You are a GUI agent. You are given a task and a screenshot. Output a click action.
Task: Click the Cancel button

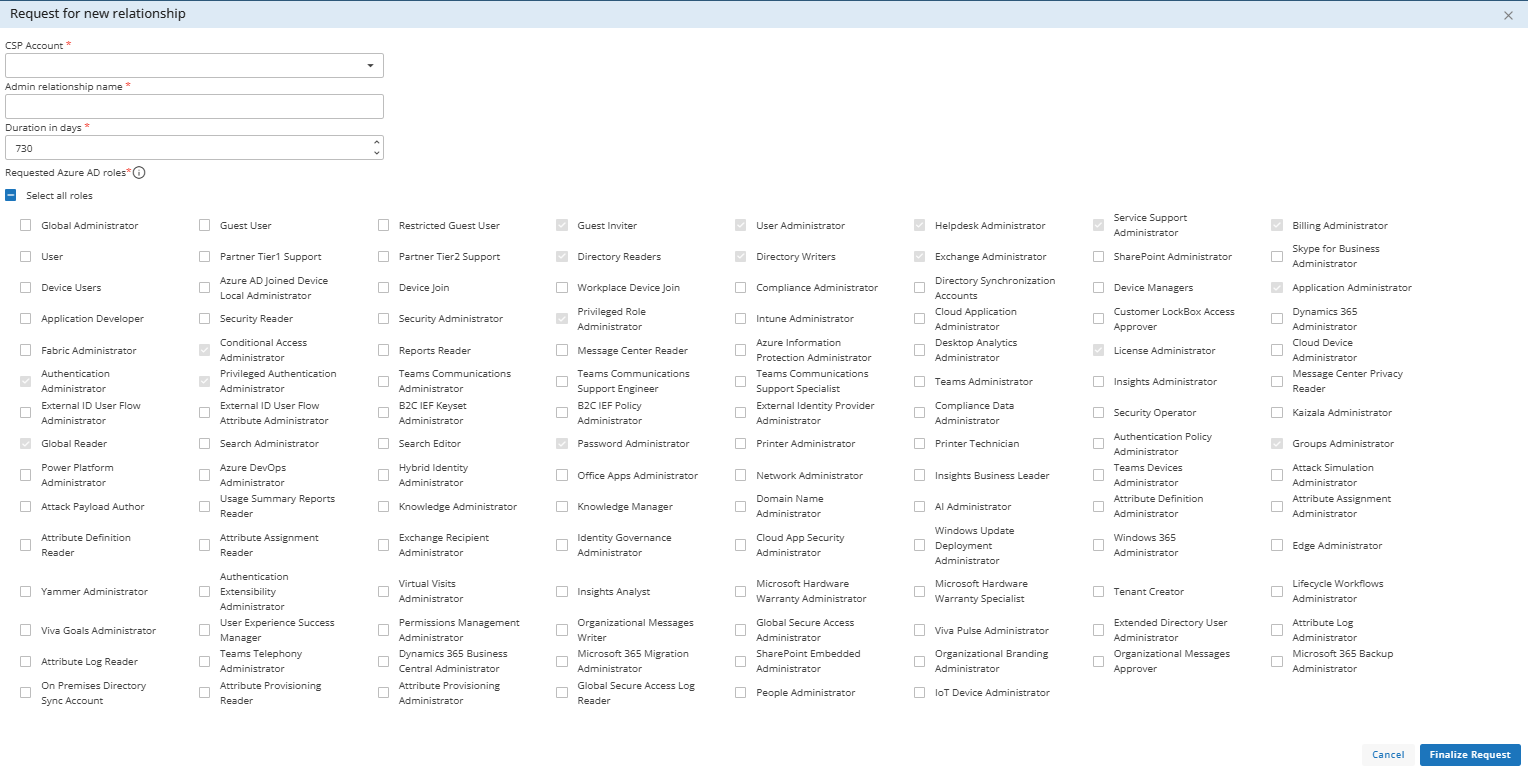1388,755
